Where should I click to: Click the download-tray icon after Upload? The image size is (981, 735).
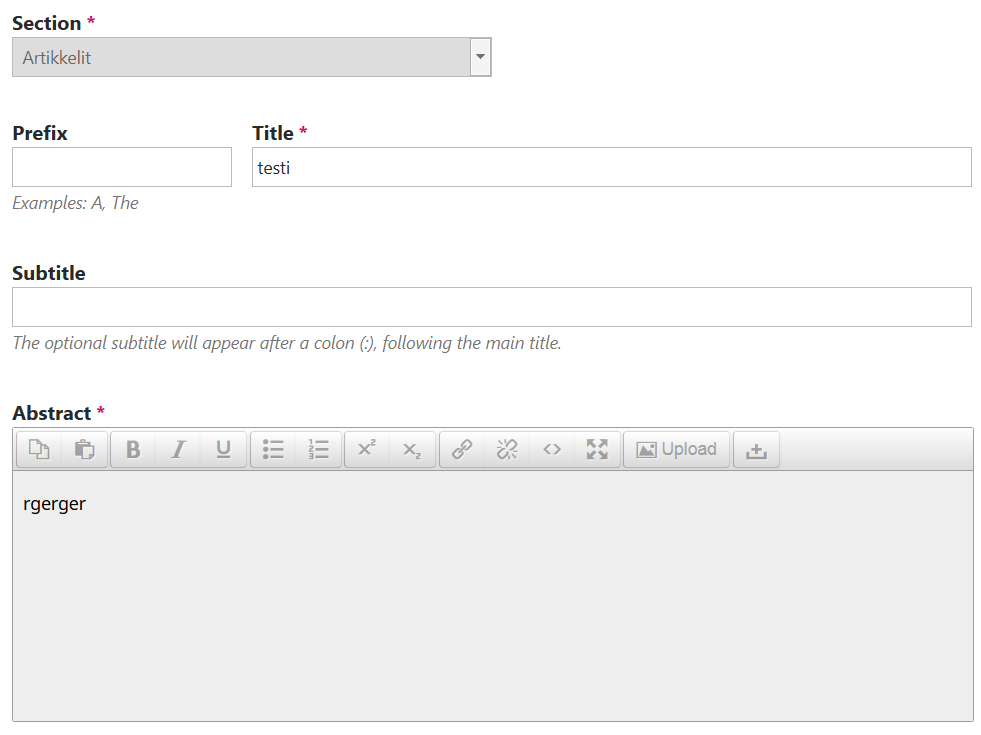coord(756,449)
